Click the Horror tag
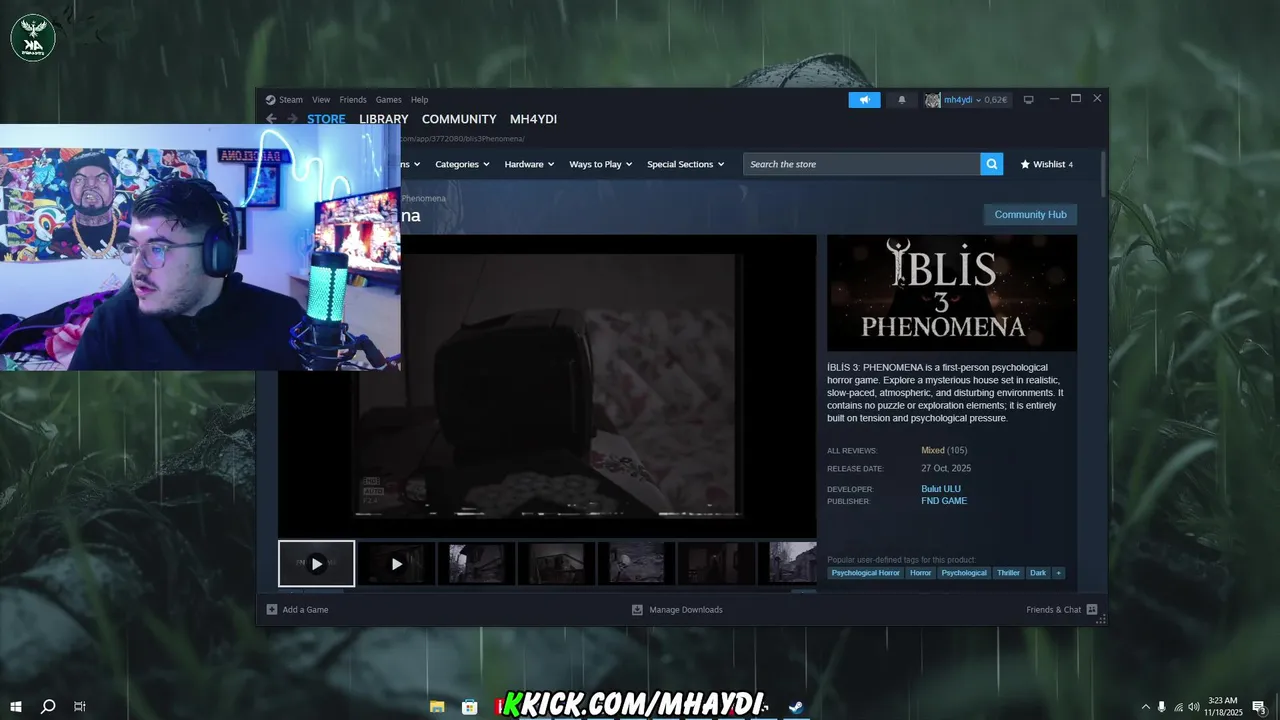Screen dimensions: 1280x720 [921, 573]
